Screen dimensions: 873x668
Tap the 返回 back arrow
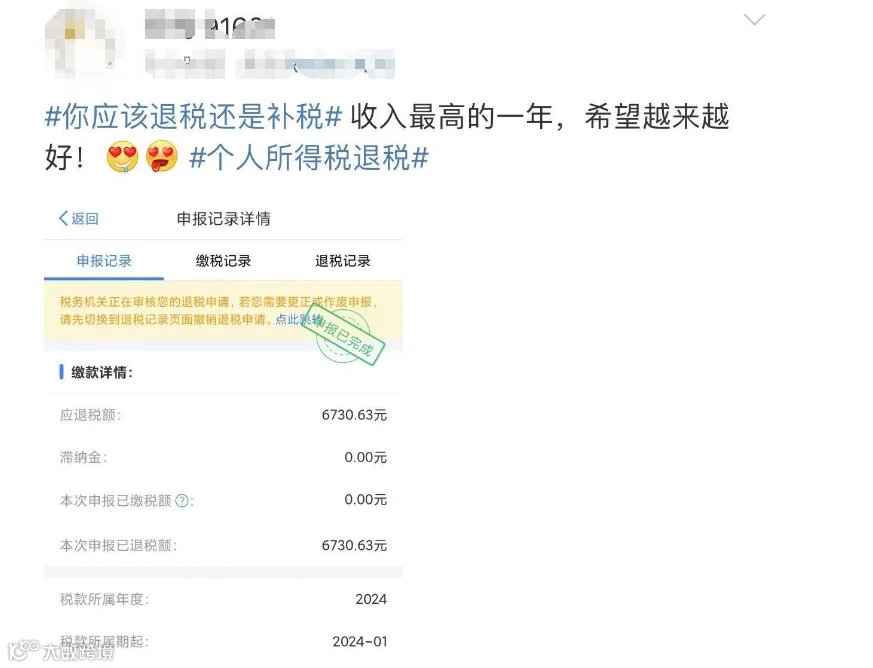click(79, 218)
